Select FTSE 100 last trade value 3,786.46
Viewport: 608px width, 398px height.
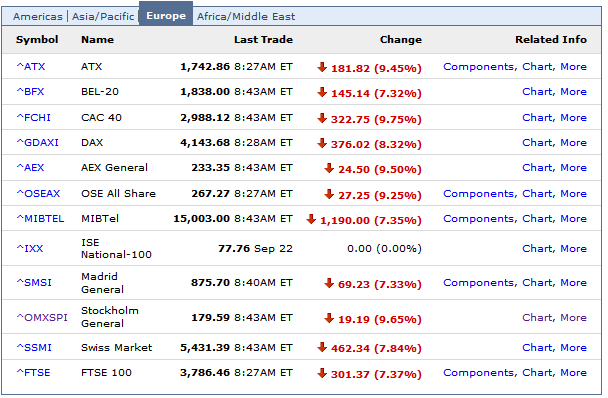tap(205, 373)
